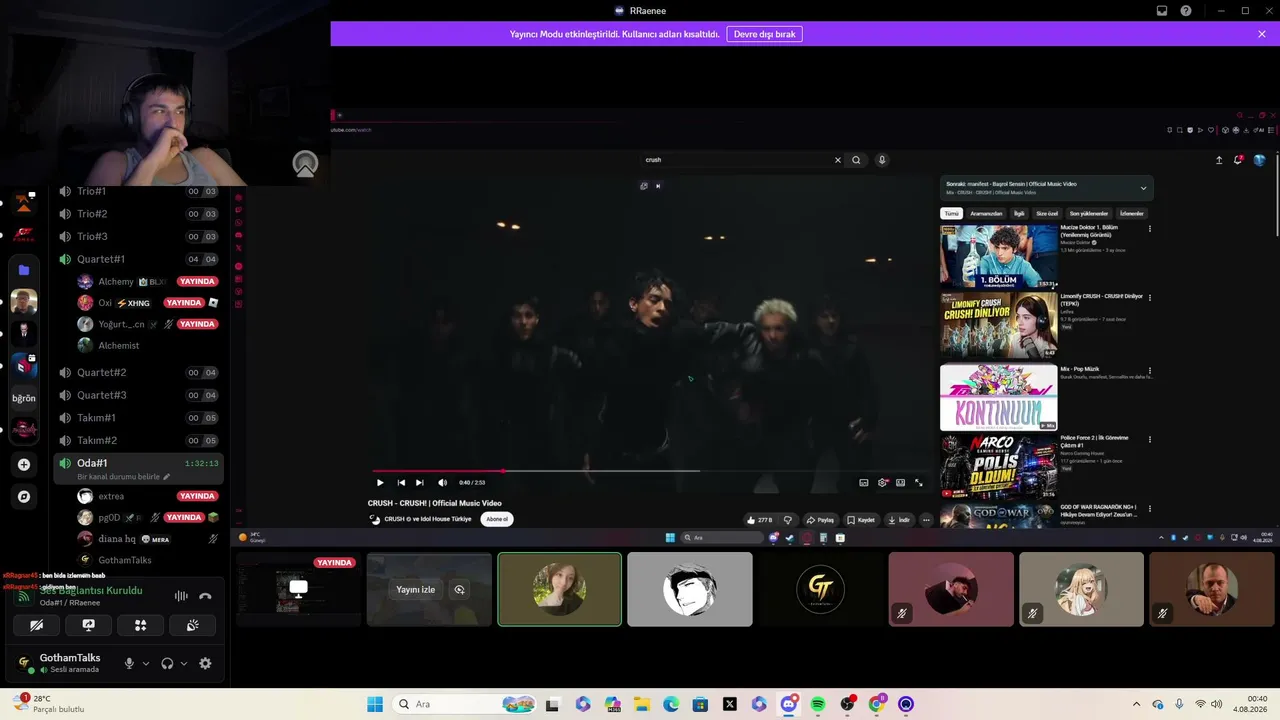The height and width of the screenshot is (720, 1280).
Task: Open the bğrön server
Action: (24, 398)
